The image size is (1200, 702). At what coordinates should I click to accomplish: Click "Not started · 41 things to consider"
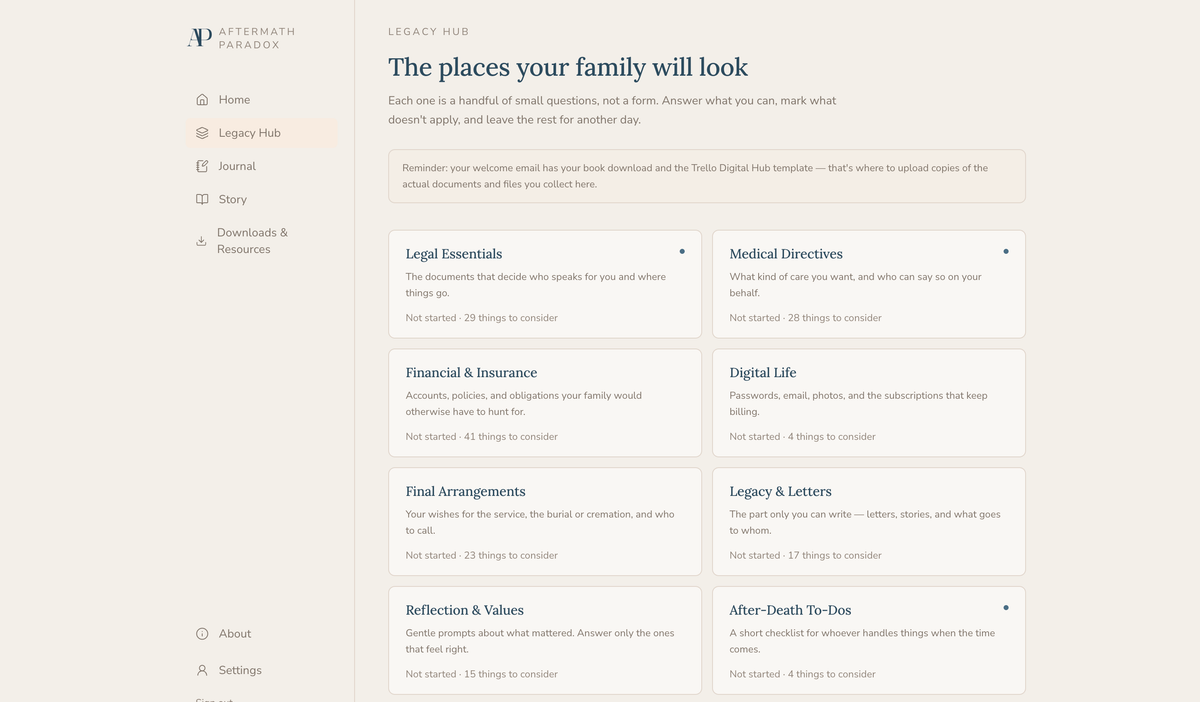pos(482,437)
